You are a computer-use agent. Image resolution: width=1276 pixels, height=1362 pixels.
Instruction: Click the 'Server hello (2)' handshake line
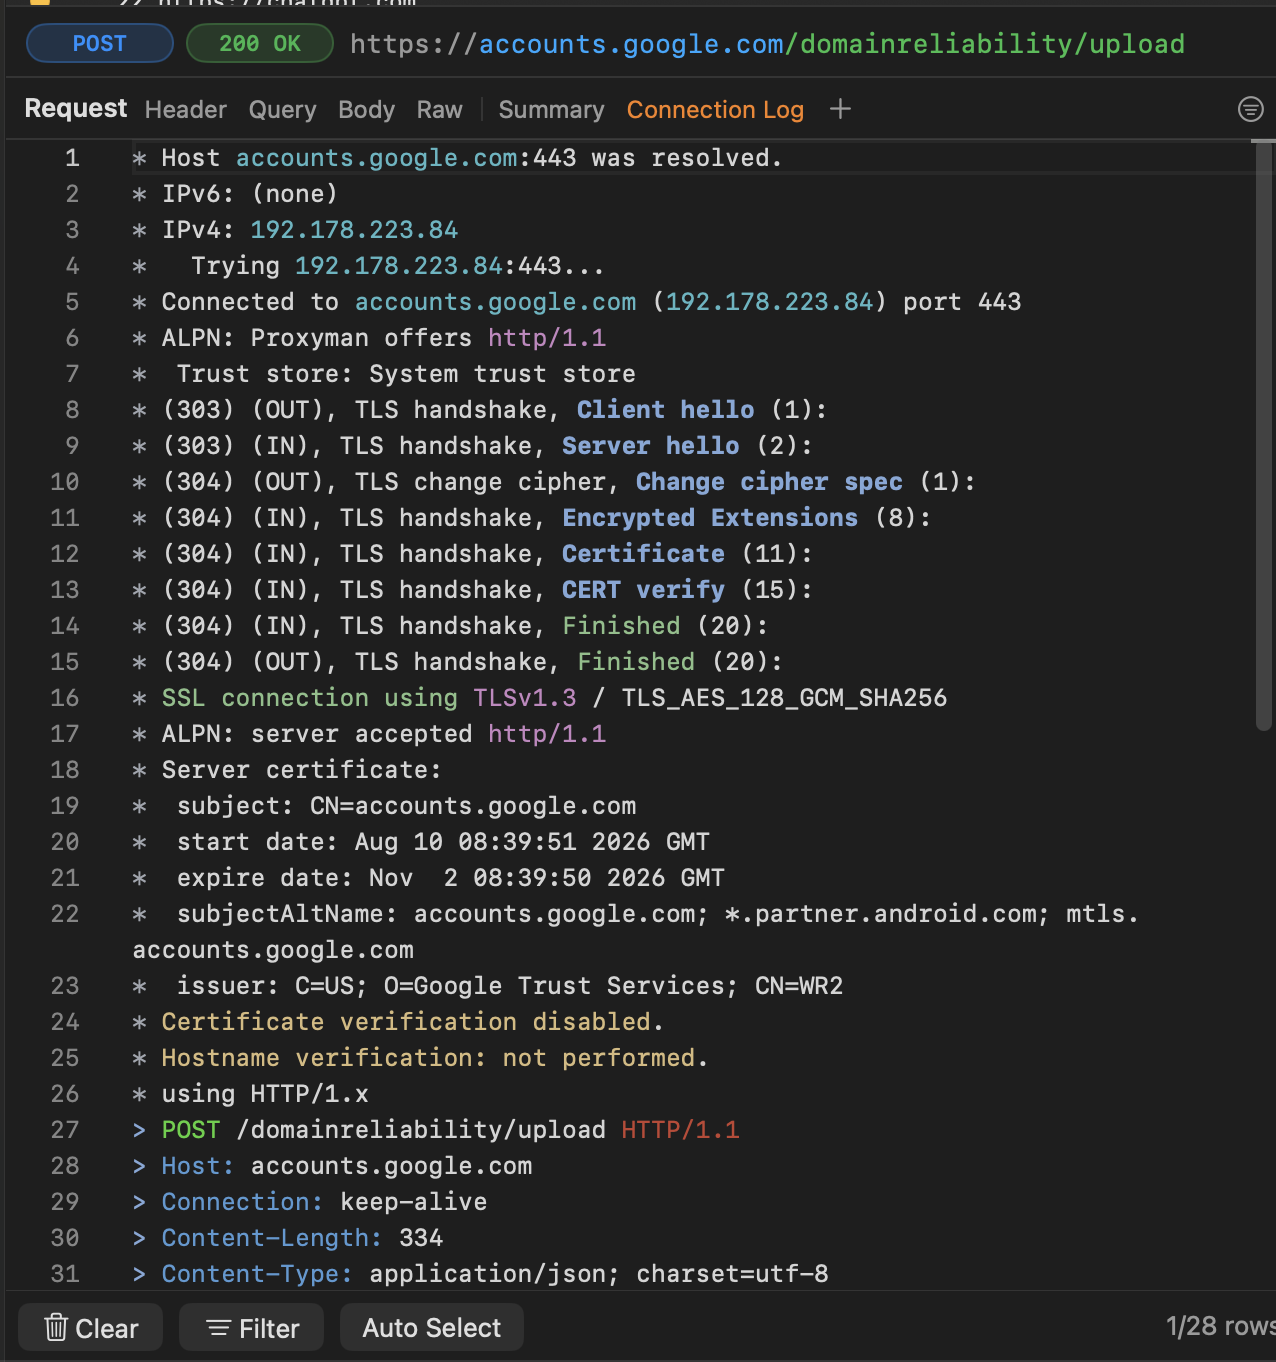click(x=473, y=446)
